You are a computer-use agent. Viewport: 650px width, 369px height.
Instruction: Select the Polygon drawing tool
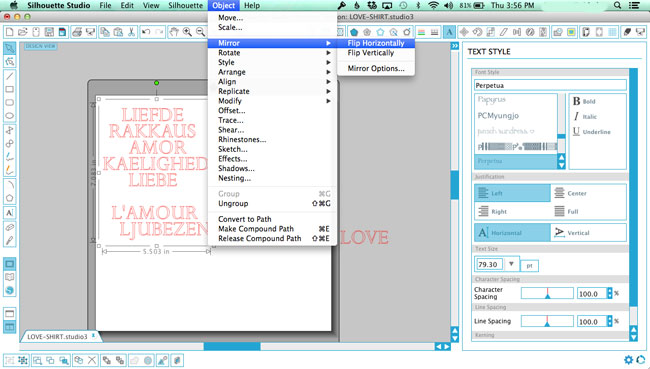pos(10,199)
